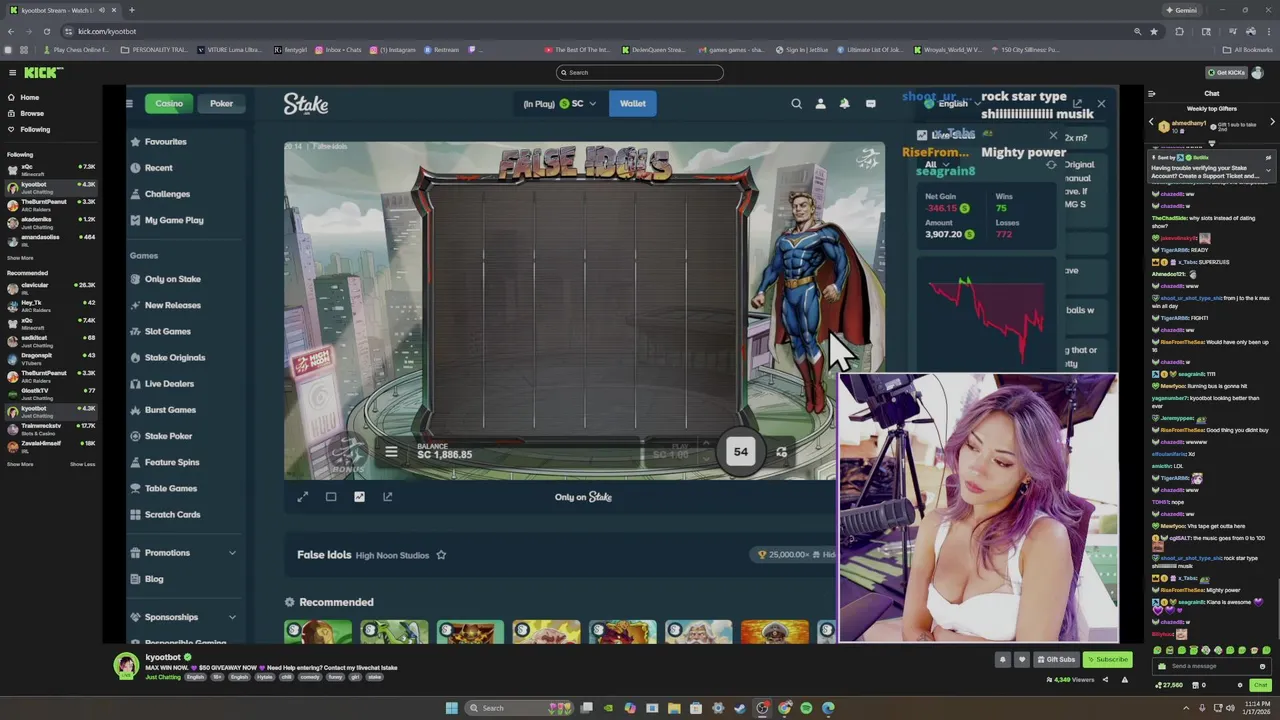Image resolution: width=1280 pixels, height=720 pixels.
Task: Toggle theatre mode for the game
Action: (x=331, y=497)
